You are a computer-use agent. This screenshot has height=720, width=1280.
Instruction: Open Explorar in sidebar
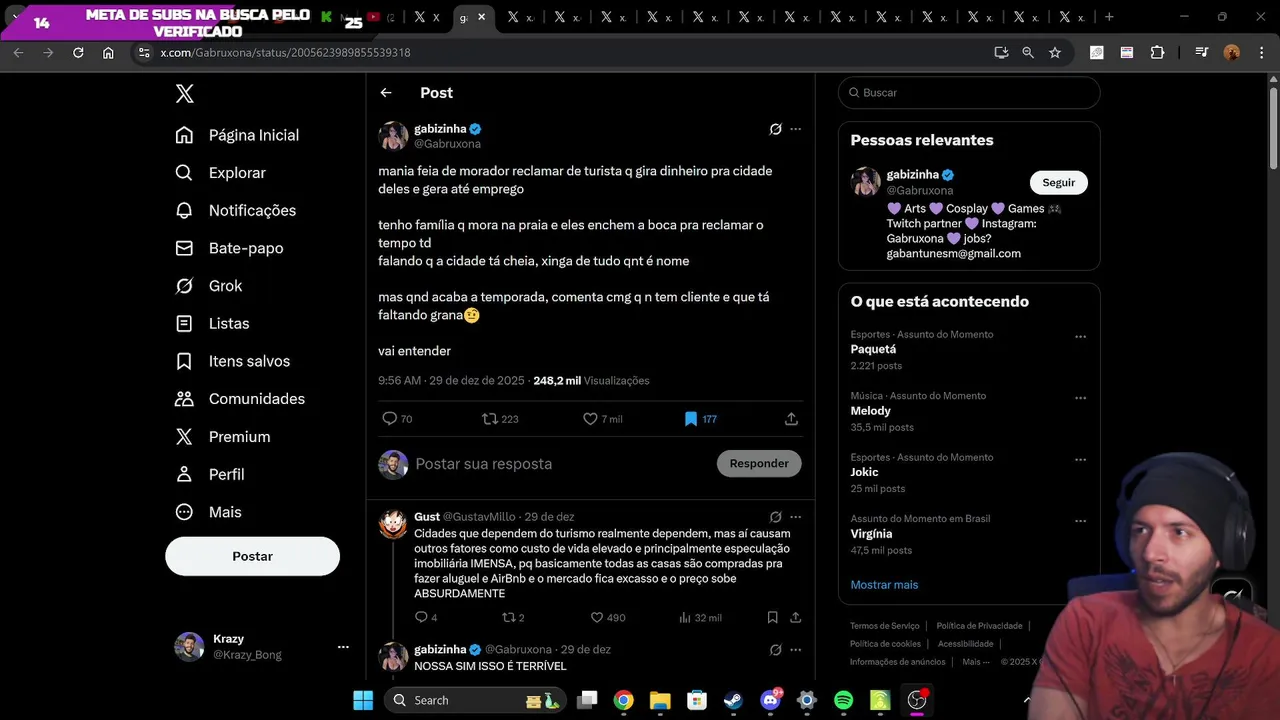click(x=221, y=173)
